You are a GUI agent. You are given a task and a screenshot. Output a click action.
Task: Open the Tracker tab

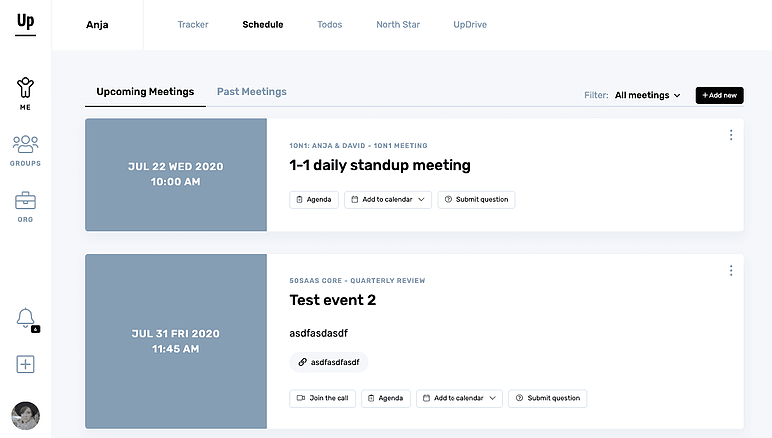pos(193,24)
